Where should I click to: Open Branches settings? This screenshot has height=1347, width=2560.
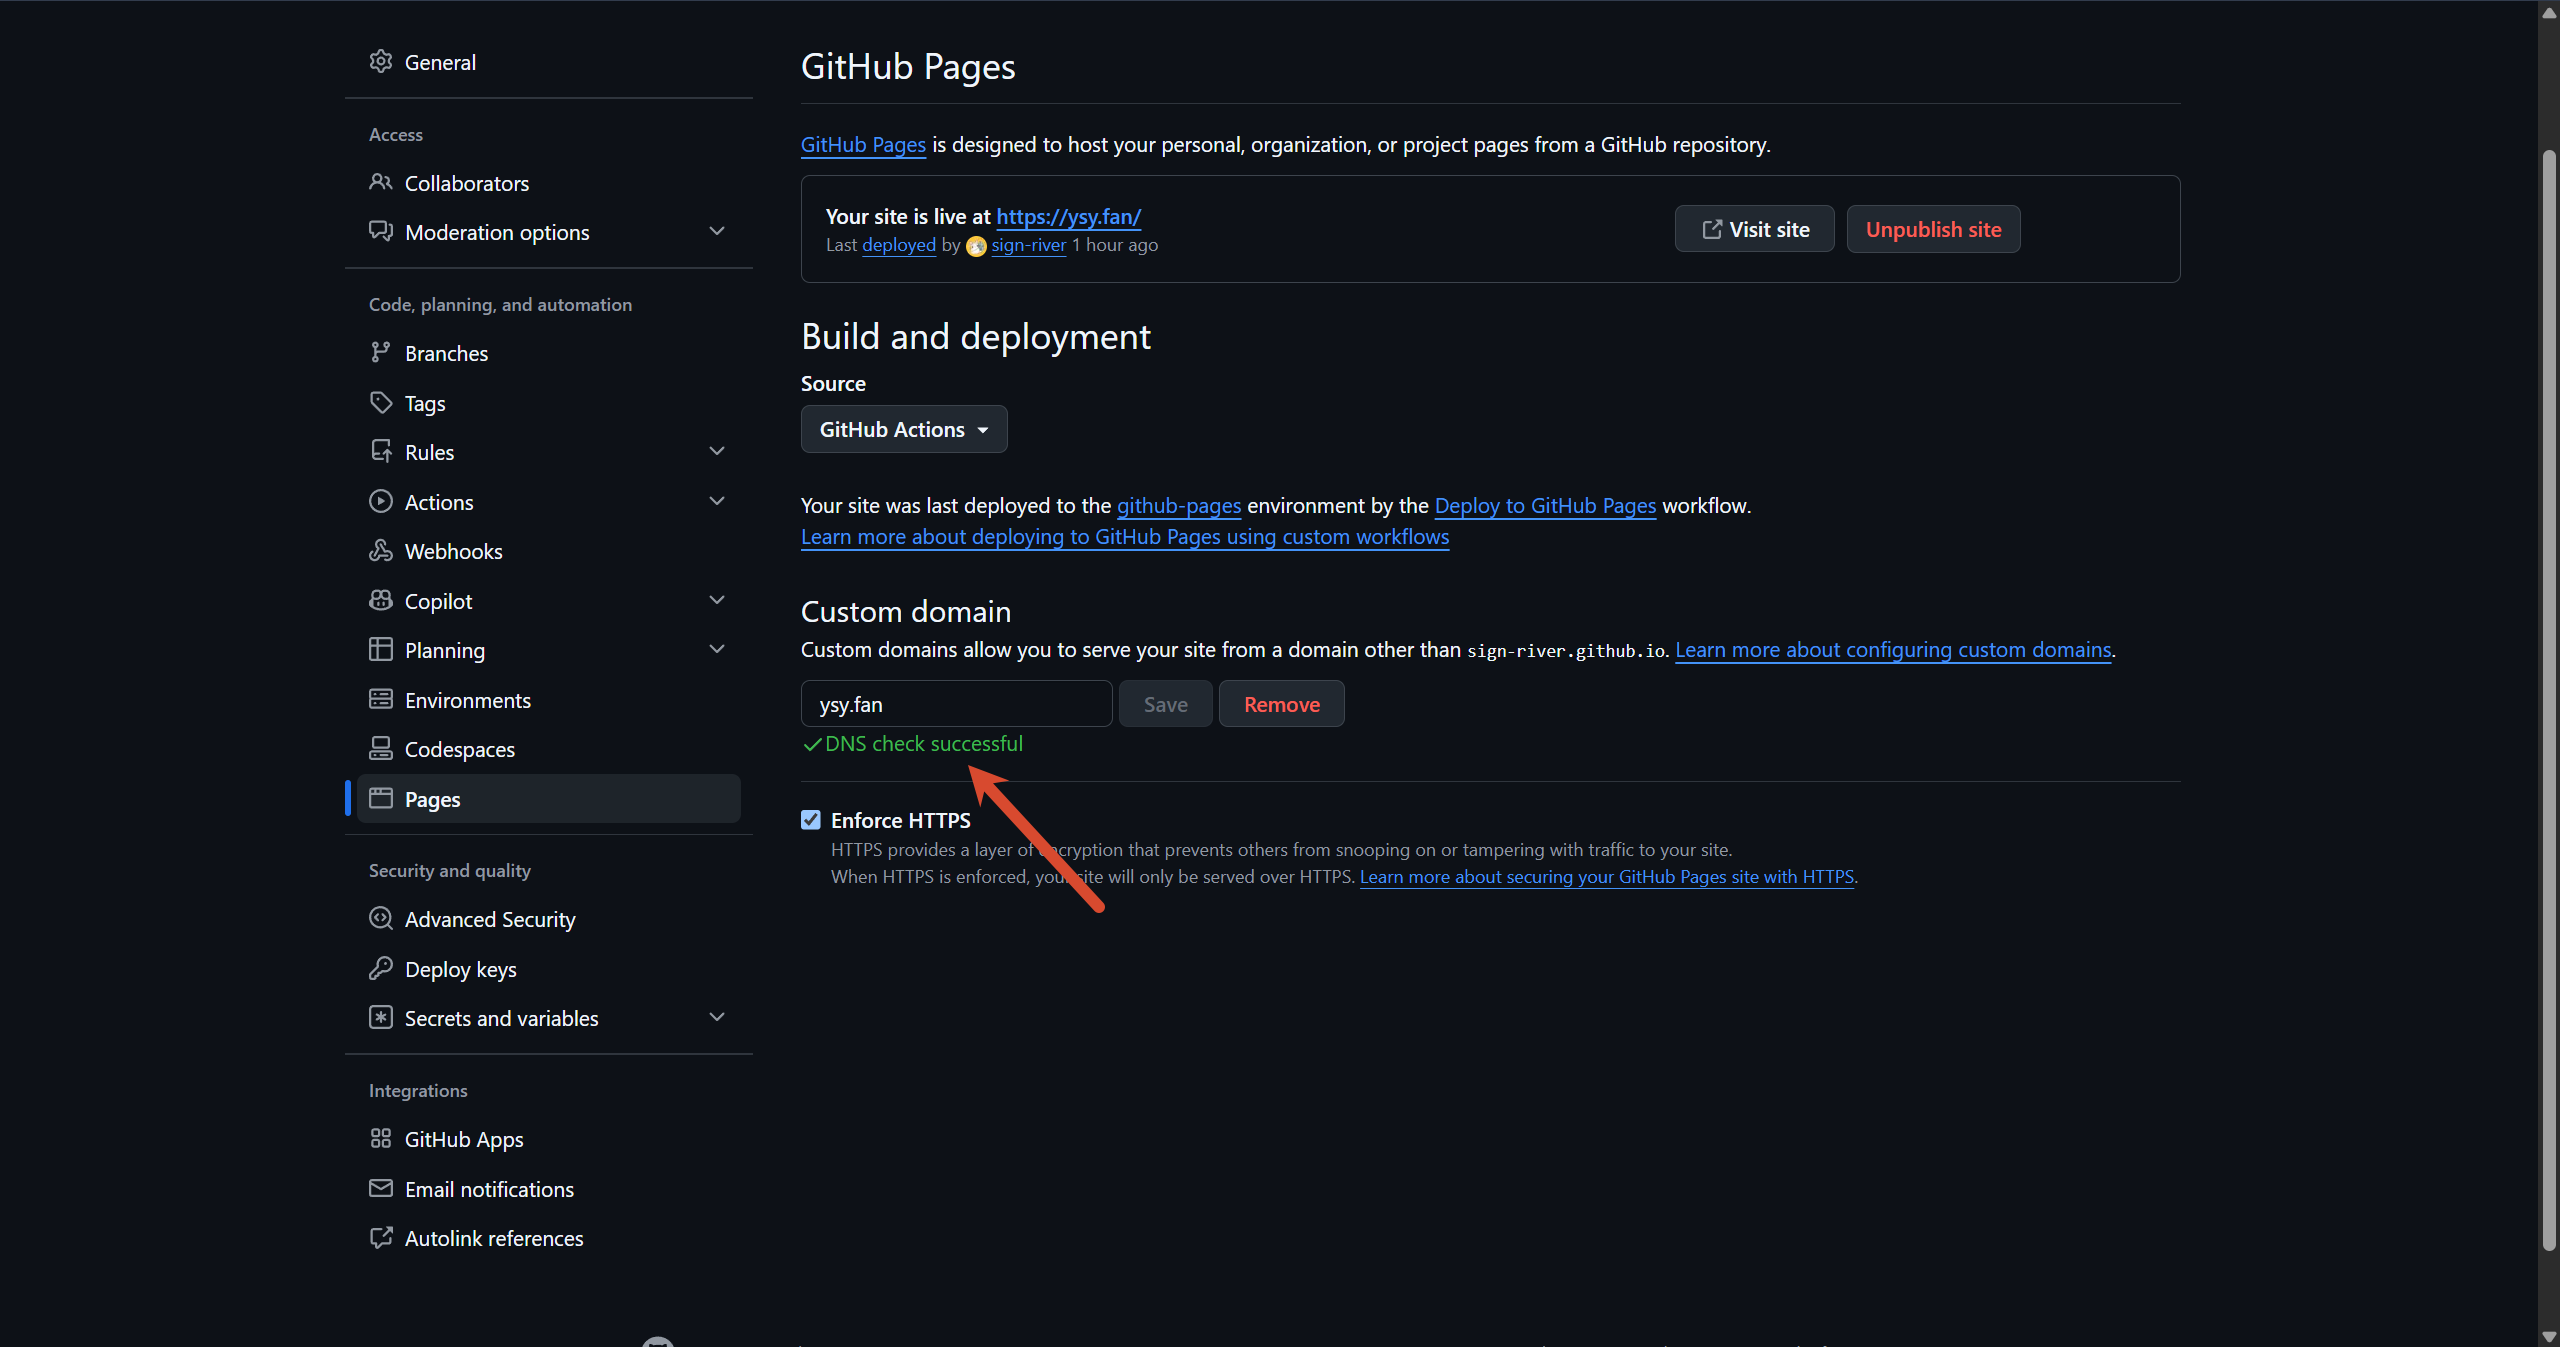coord(549,353)
